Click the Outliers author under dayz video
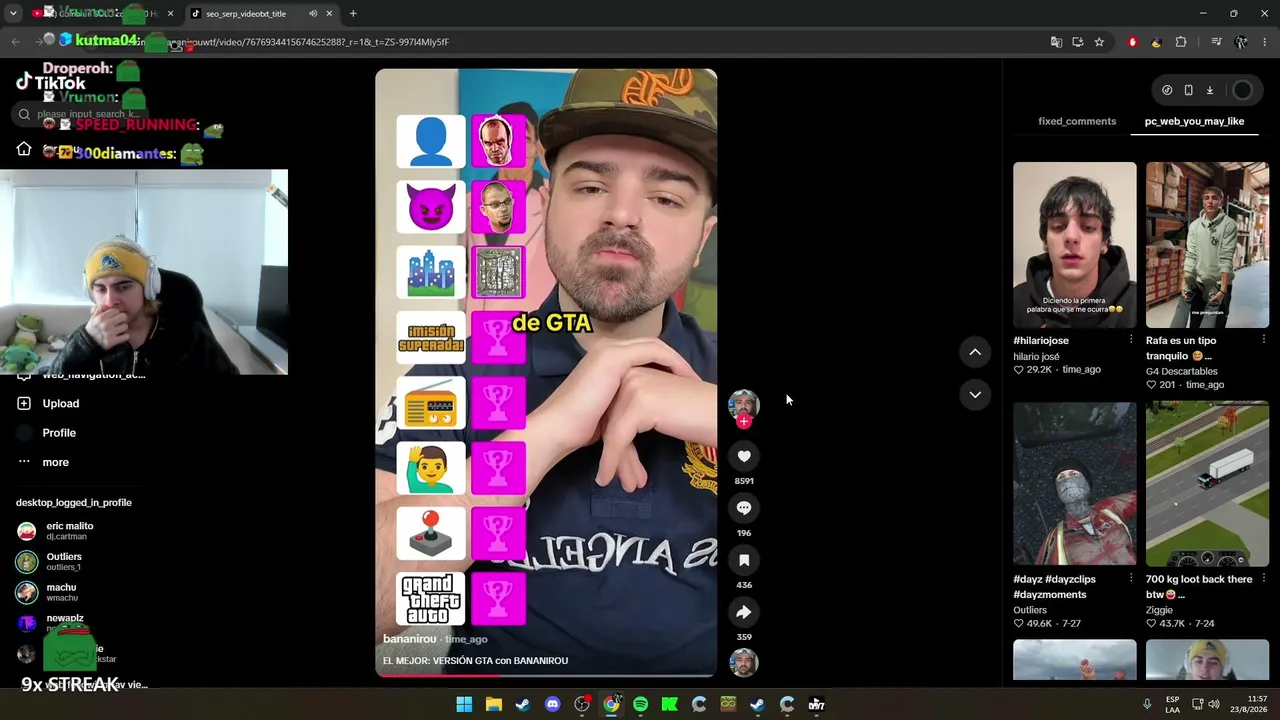Image resolution: width=1280 pixels, height=720 pixels. 1030,610
